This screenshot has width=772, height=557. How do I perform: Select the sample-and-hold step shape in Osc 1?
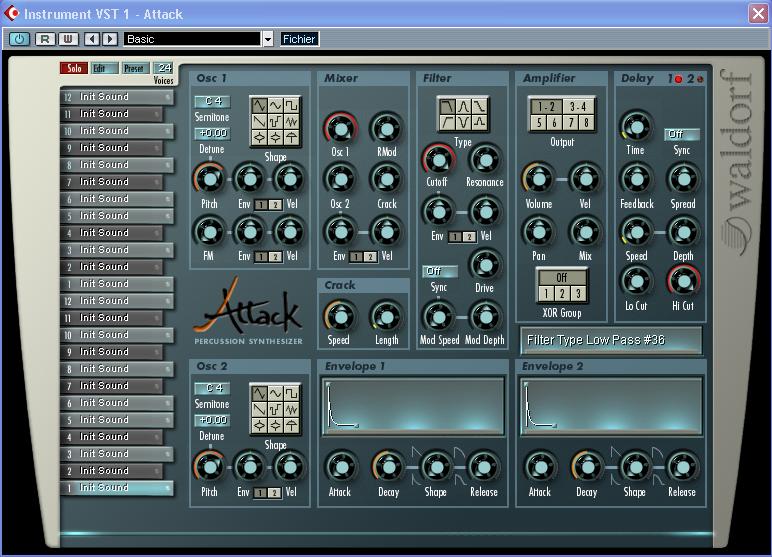coord(276,121)
